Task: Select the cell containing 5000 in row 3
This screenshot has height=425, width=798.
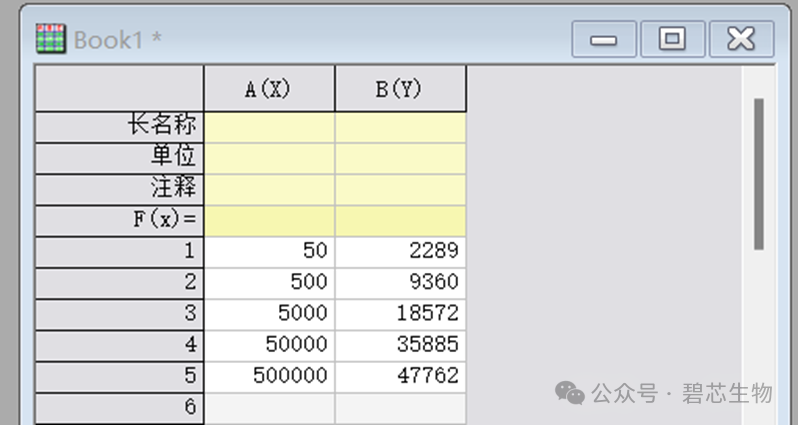Action: tap(269, 315)
